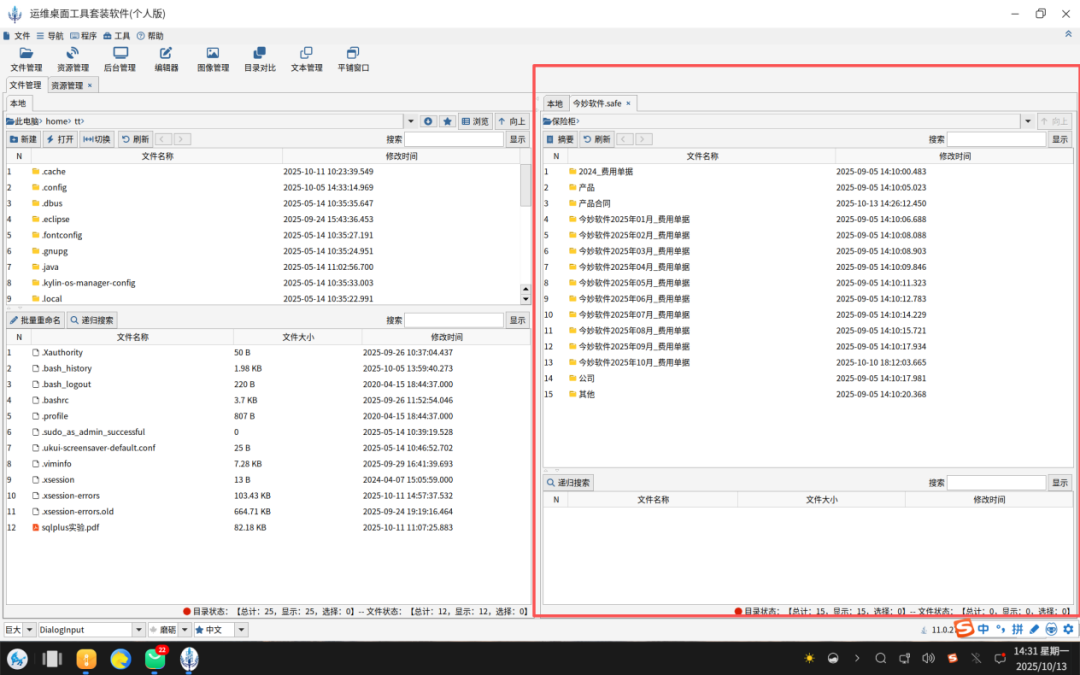The height and width of the screenshot is (675, 1080).
Task: Click the 打开 button
Action: [x=60, y=139]
